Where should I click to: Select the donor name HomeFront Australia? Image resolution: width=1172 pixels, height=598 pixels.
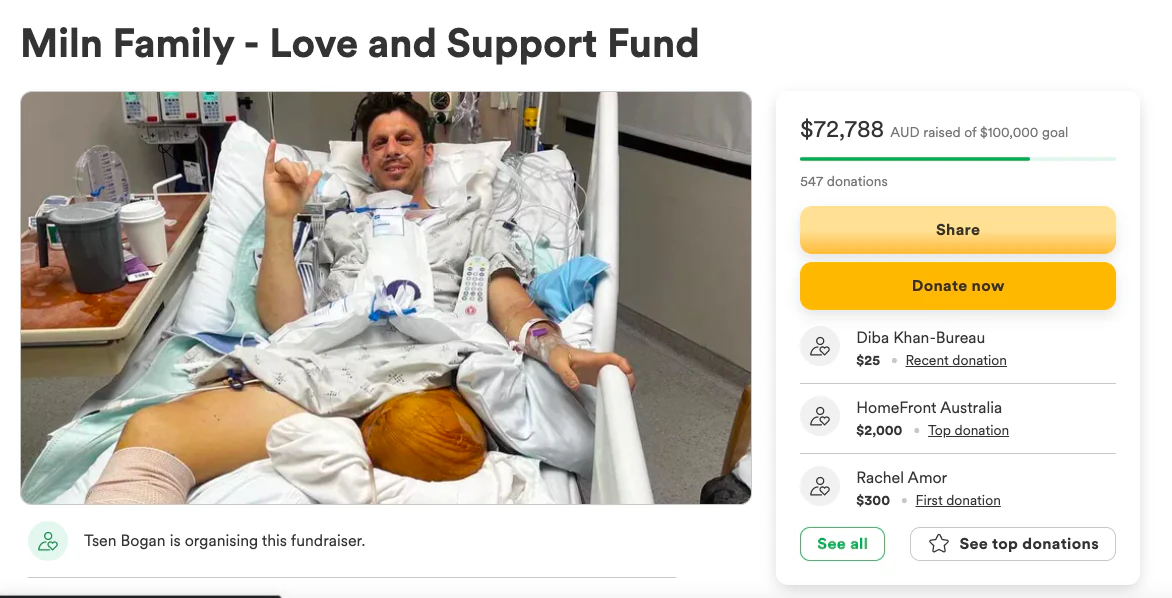pos(929,408)
